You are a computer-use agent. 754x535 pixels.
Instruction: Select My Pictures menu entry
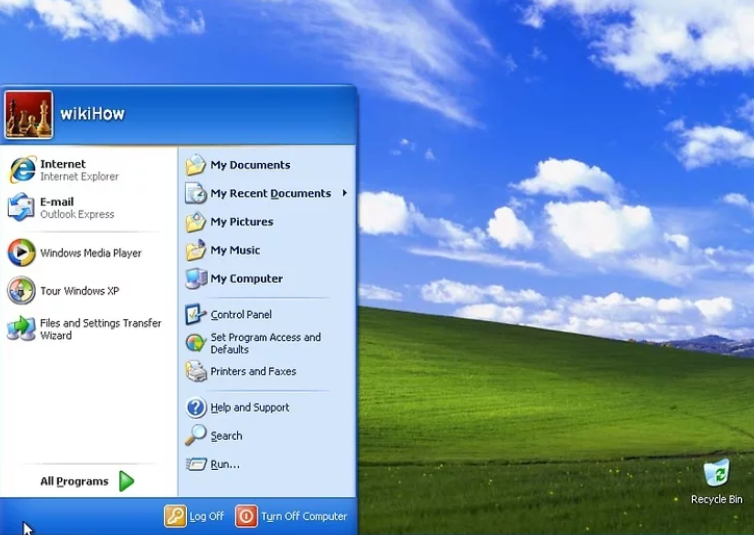(241, 222)
